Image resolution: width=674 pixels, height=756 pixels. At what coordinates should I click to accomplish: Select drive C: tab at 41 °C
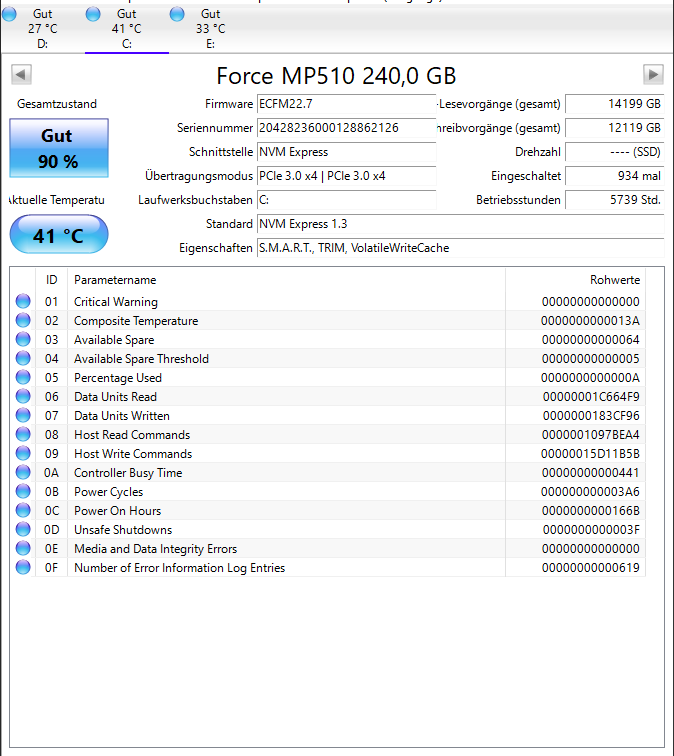pos(127,28)
